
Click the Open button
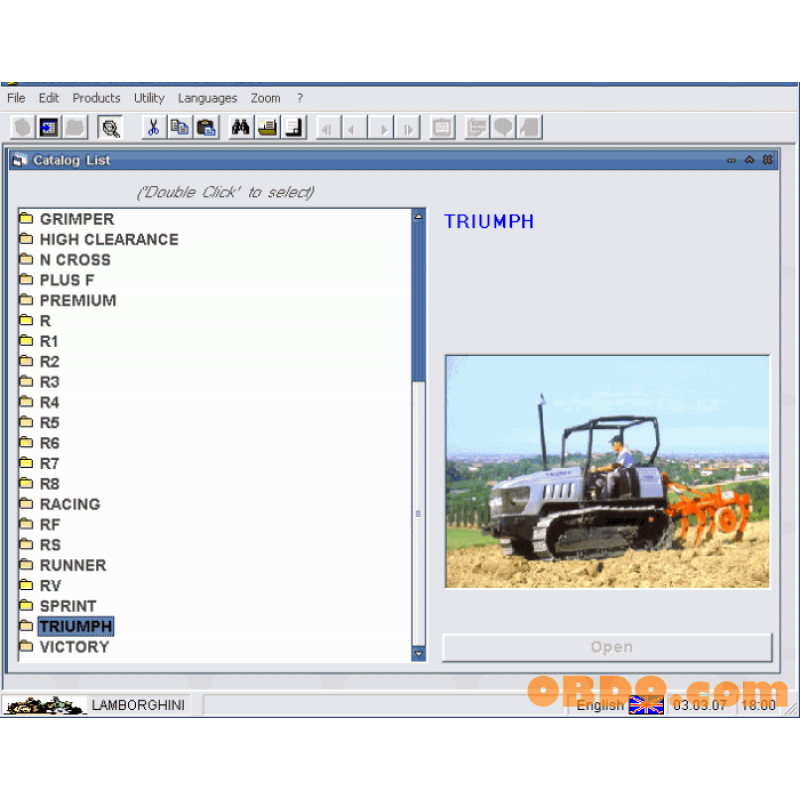607,647
